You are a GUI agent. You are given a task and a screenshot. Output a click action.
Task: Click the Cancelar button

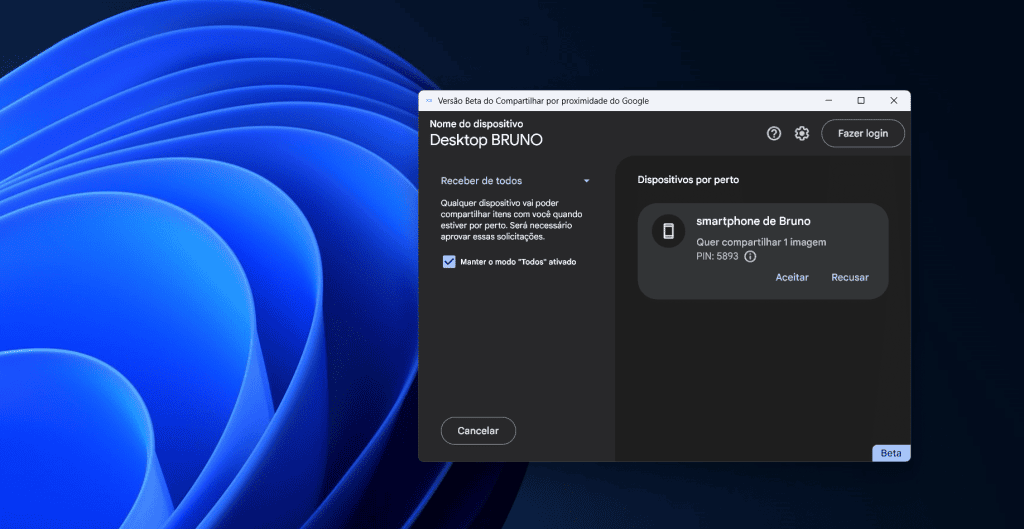coord(478,431)
